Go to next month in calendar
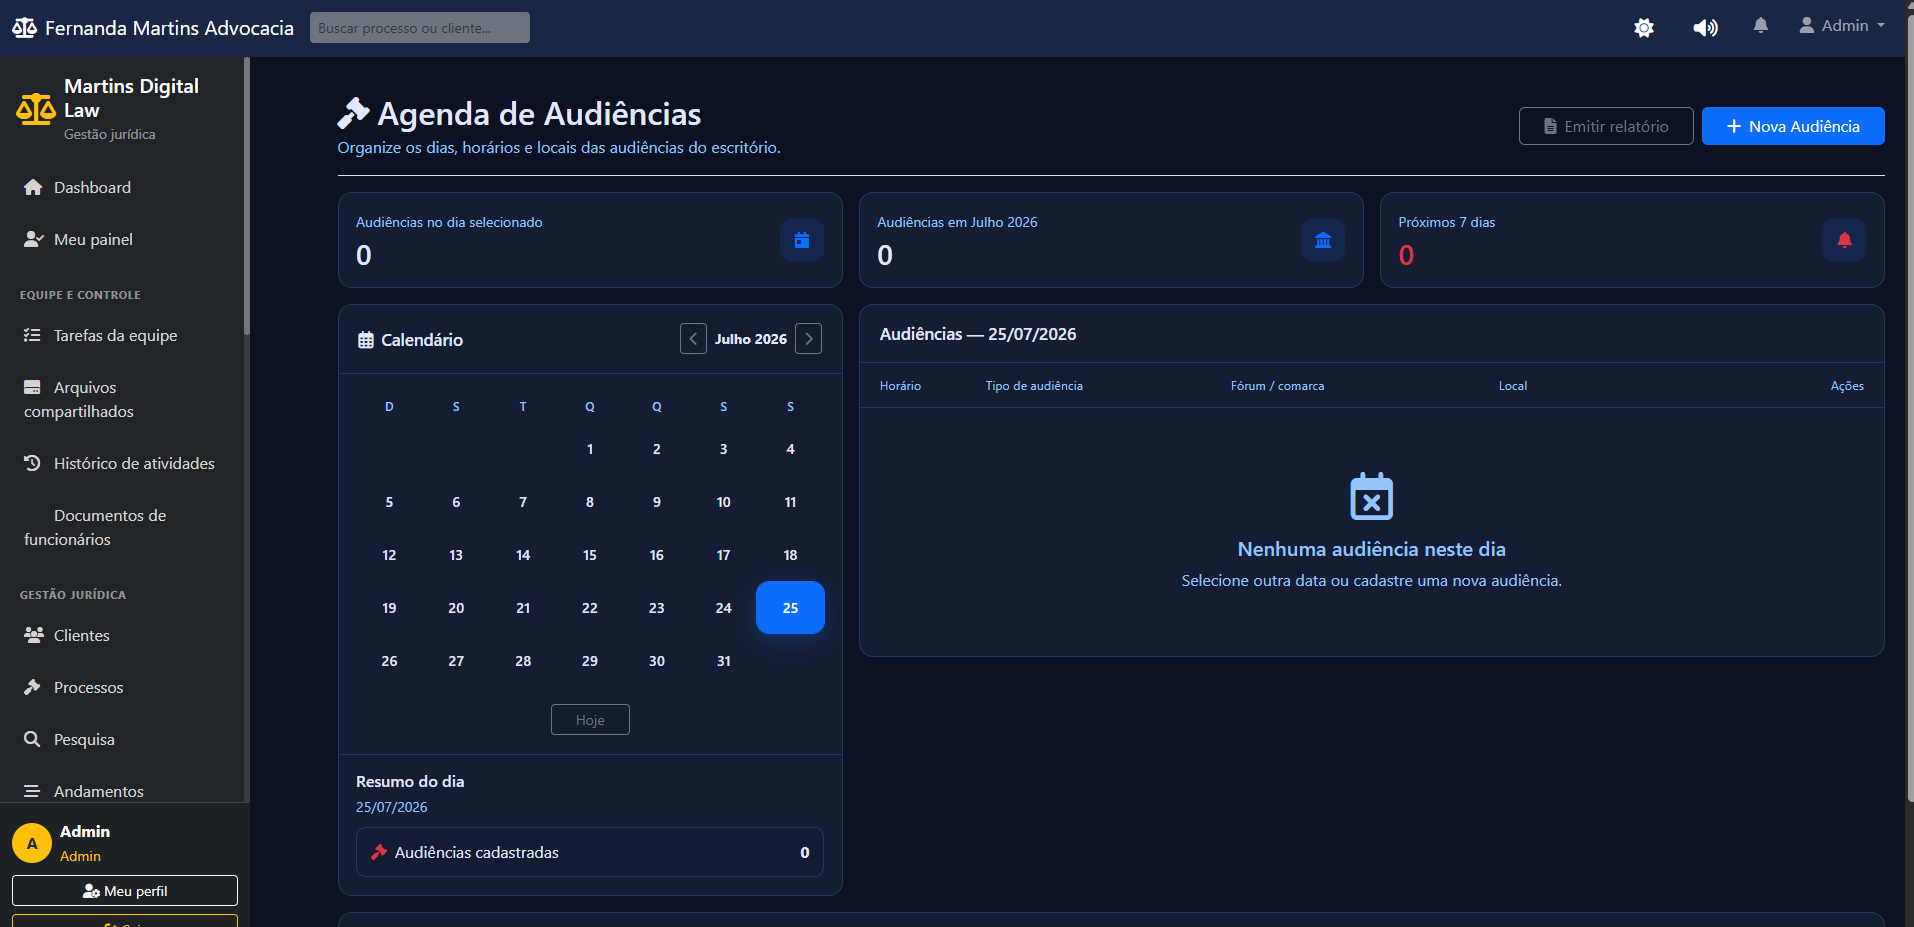Image resolution: width=1914 pixels, height=927 pixels. 809,339
